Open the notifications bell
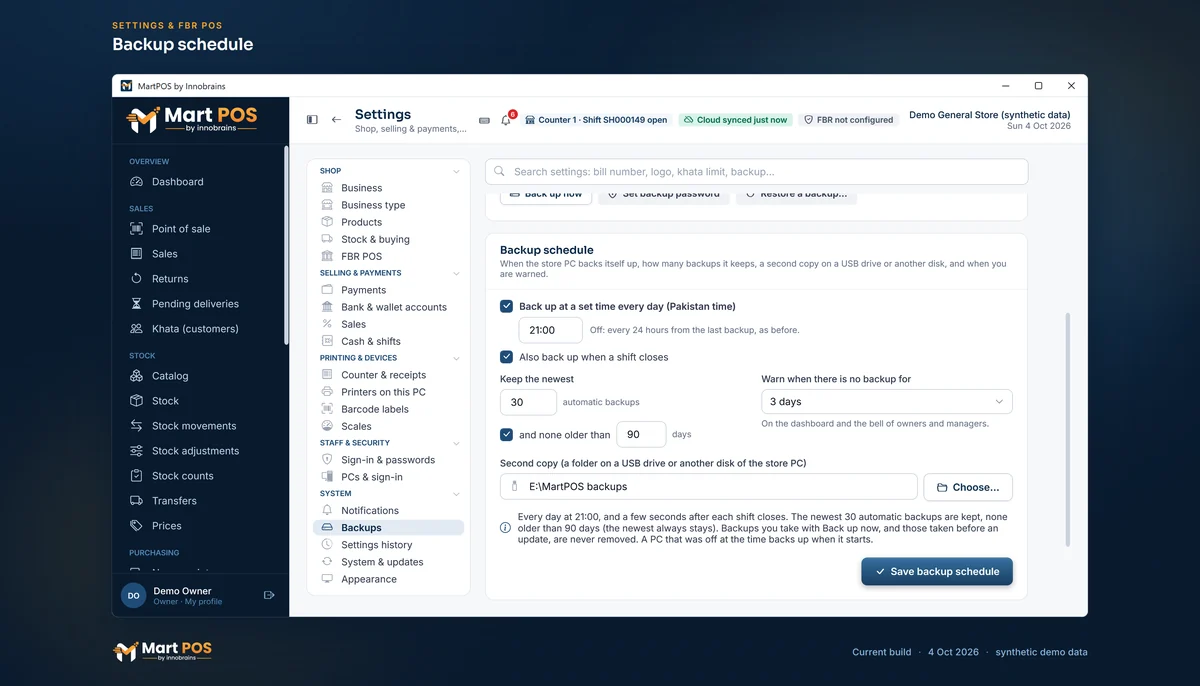This screenshot has height=686, width=1200. point(506,120)
